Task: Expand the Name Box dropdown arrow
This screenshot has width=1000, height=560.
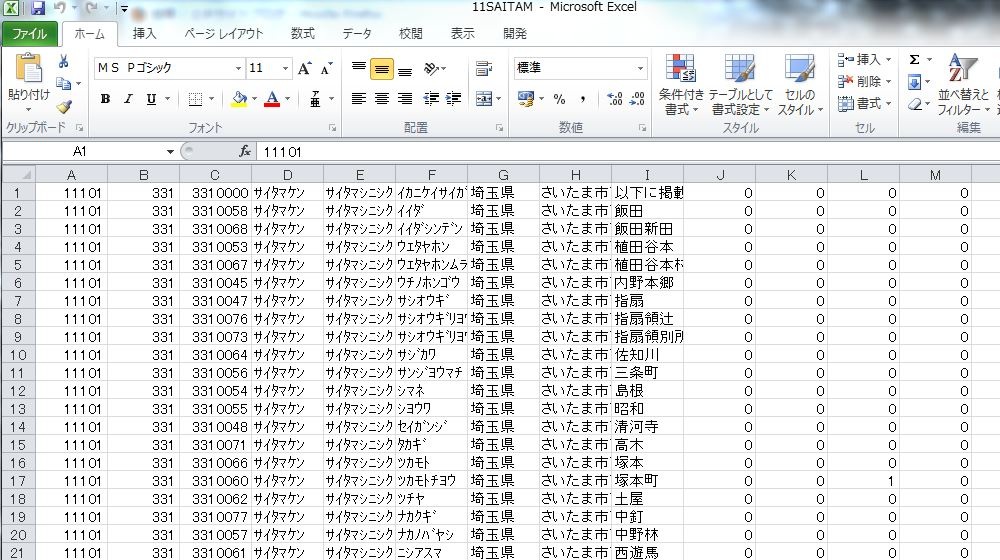Action: [x=170, y=152]
